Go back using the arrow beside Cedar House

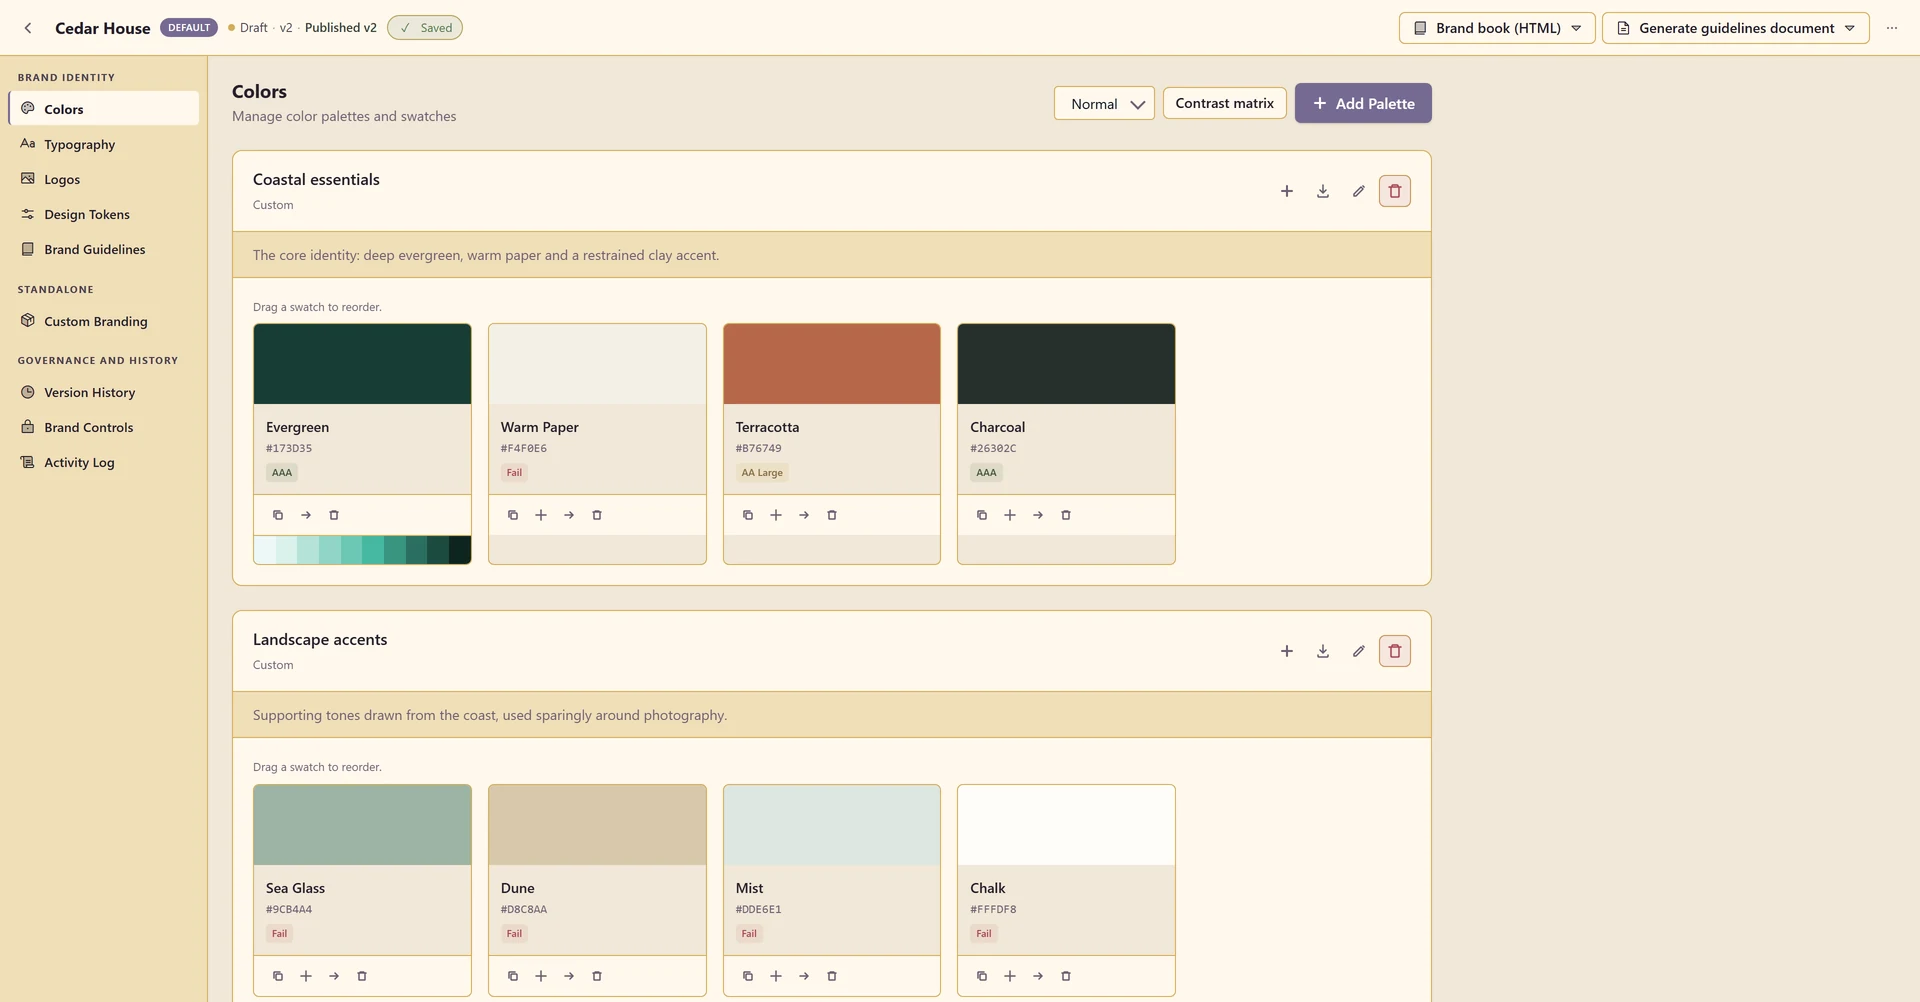click(x=28, y=28)
